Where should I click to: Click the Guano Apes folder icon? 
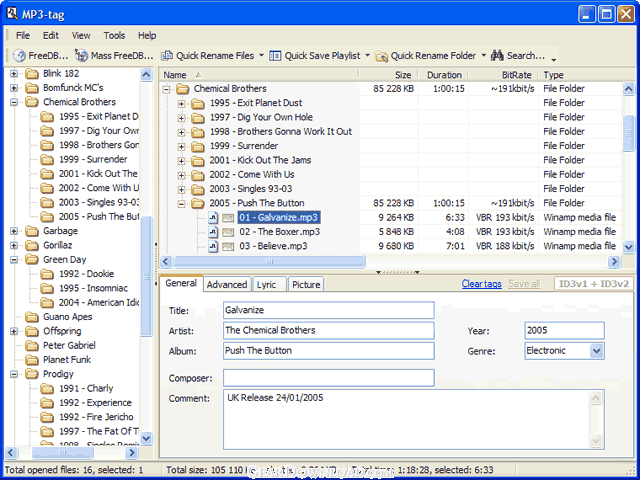(x=31, y=317)
